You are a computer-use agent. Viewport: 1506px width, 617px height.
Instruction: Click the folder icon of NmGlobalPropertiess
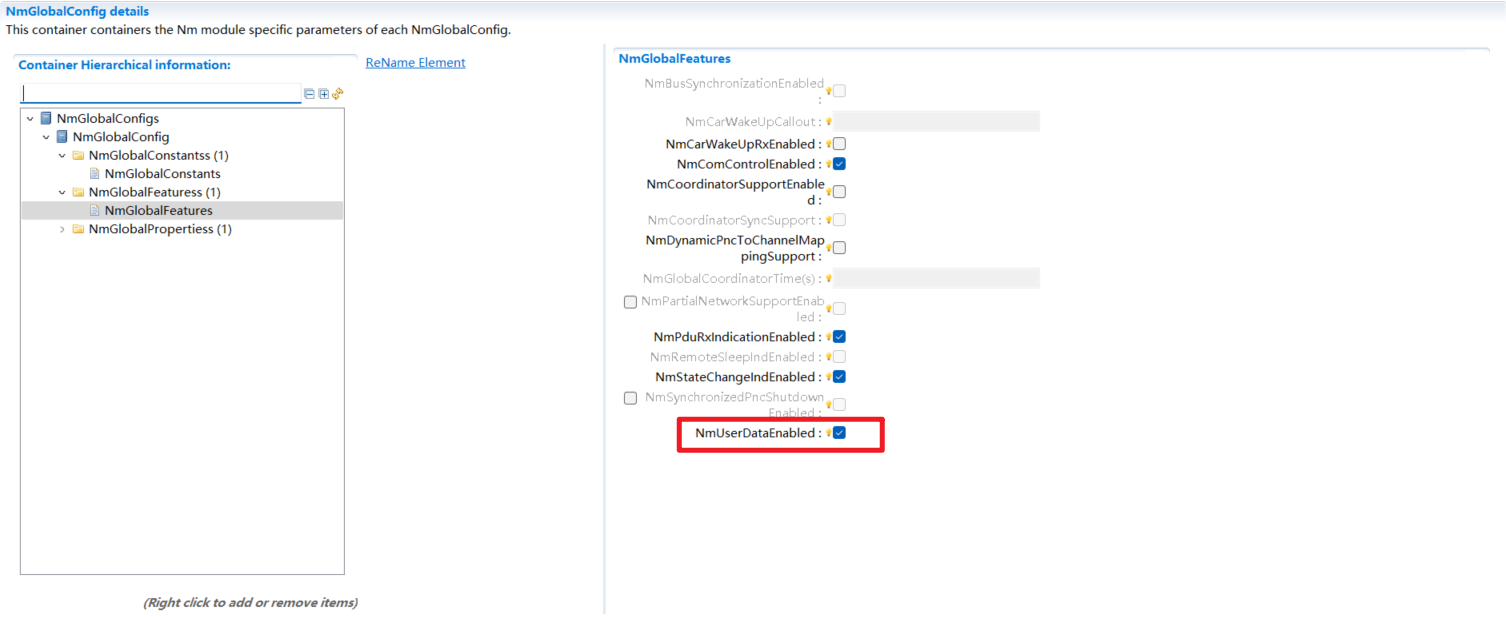tap(79, 229)
